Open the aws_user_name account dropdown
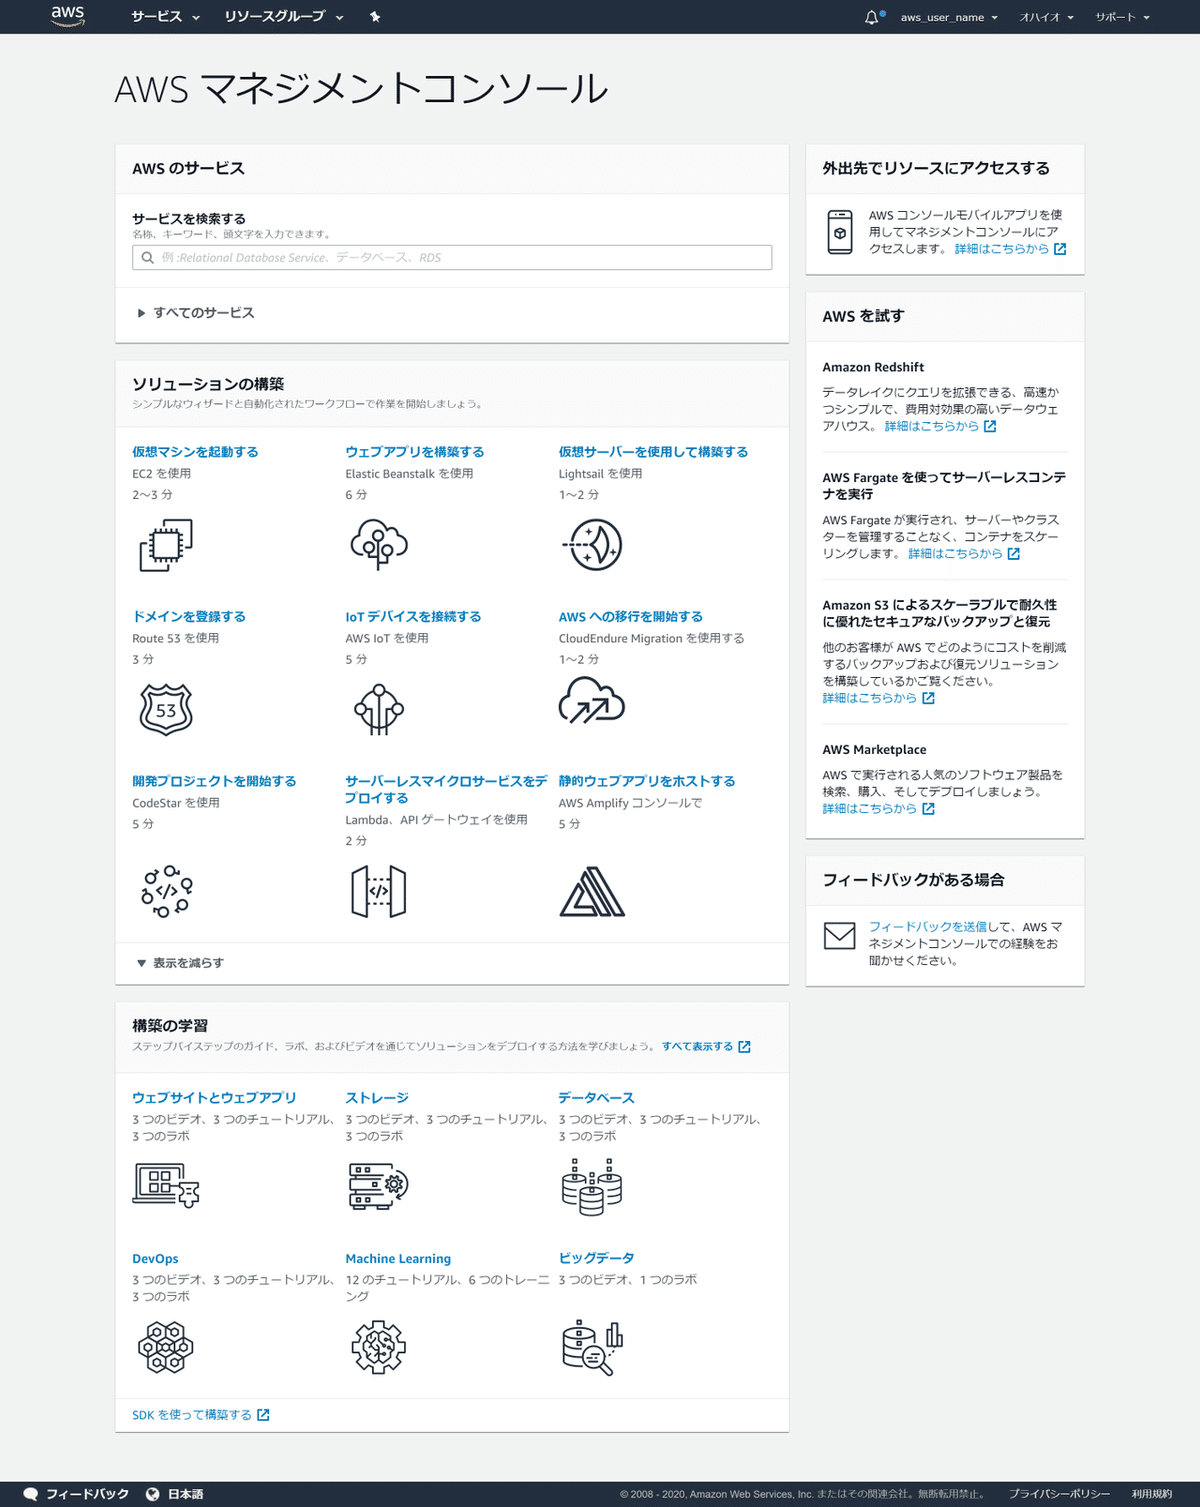This screenshot has width=1200, height=1507. (949, 17)
